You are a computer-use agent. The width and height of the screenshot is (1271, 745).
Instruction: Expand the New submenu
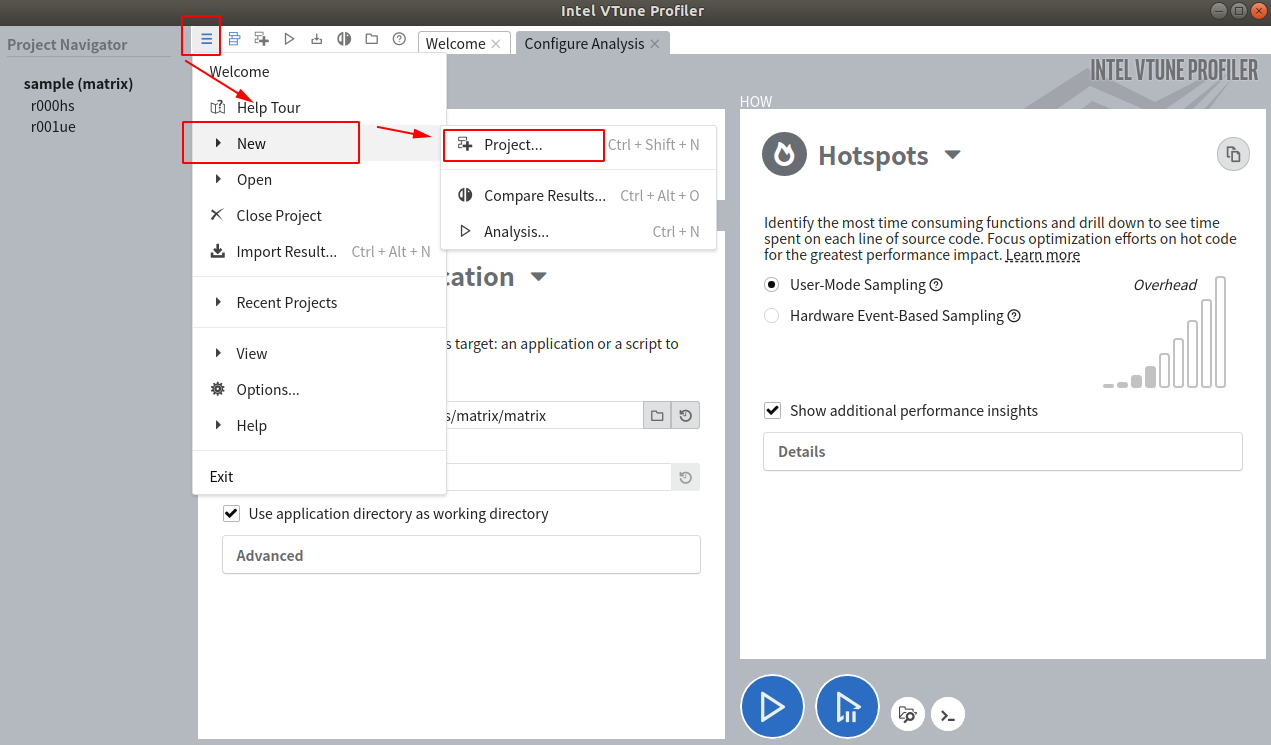tap(319, 144)
